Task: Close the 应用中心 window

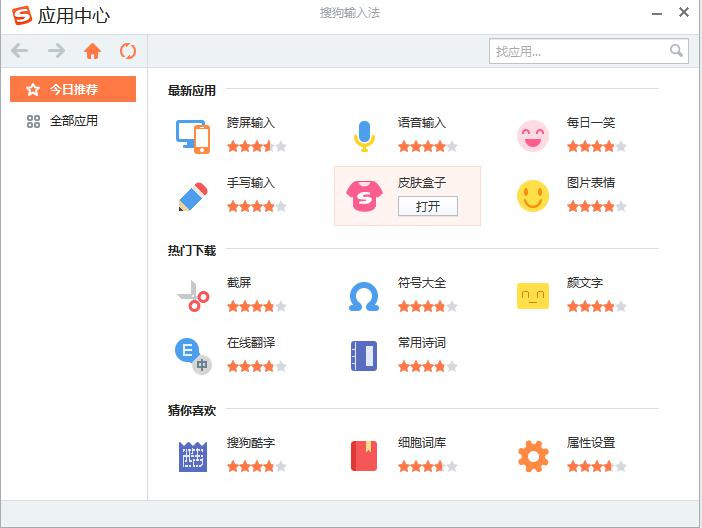Action: (x=684, y=12)
